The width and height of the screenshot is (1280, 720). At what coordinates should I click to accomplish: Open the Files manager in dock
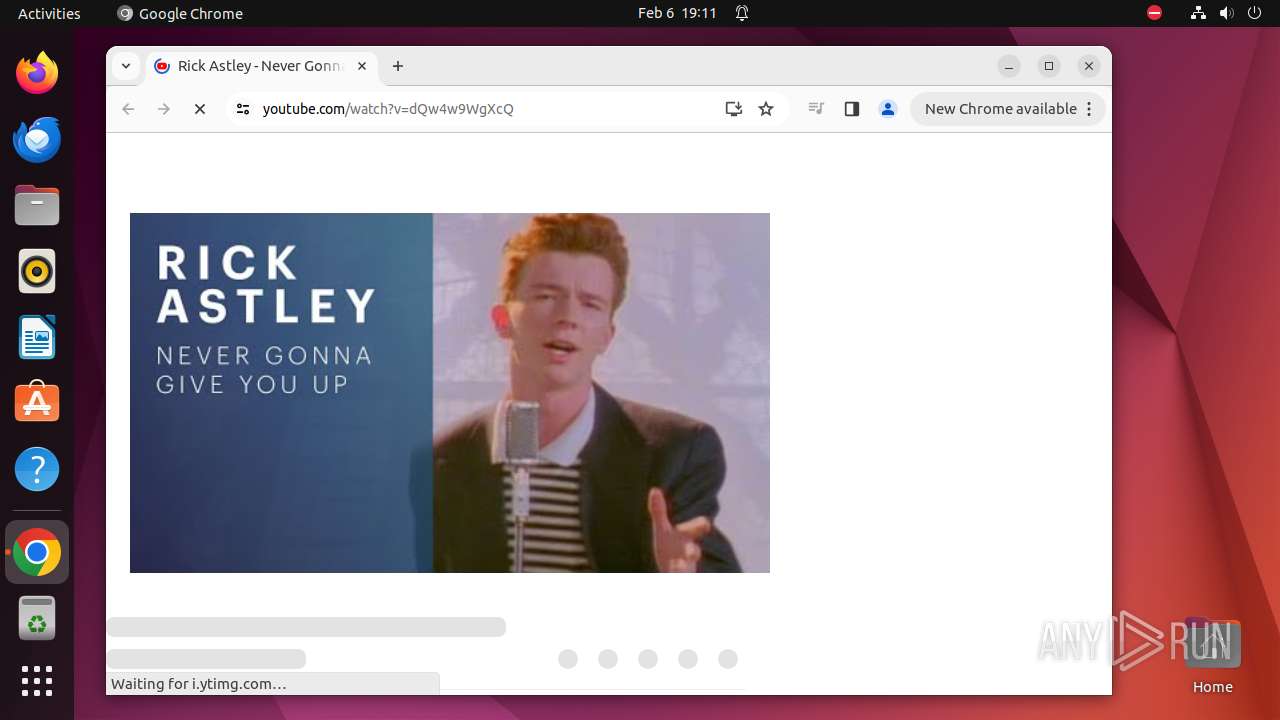[37, 205]
